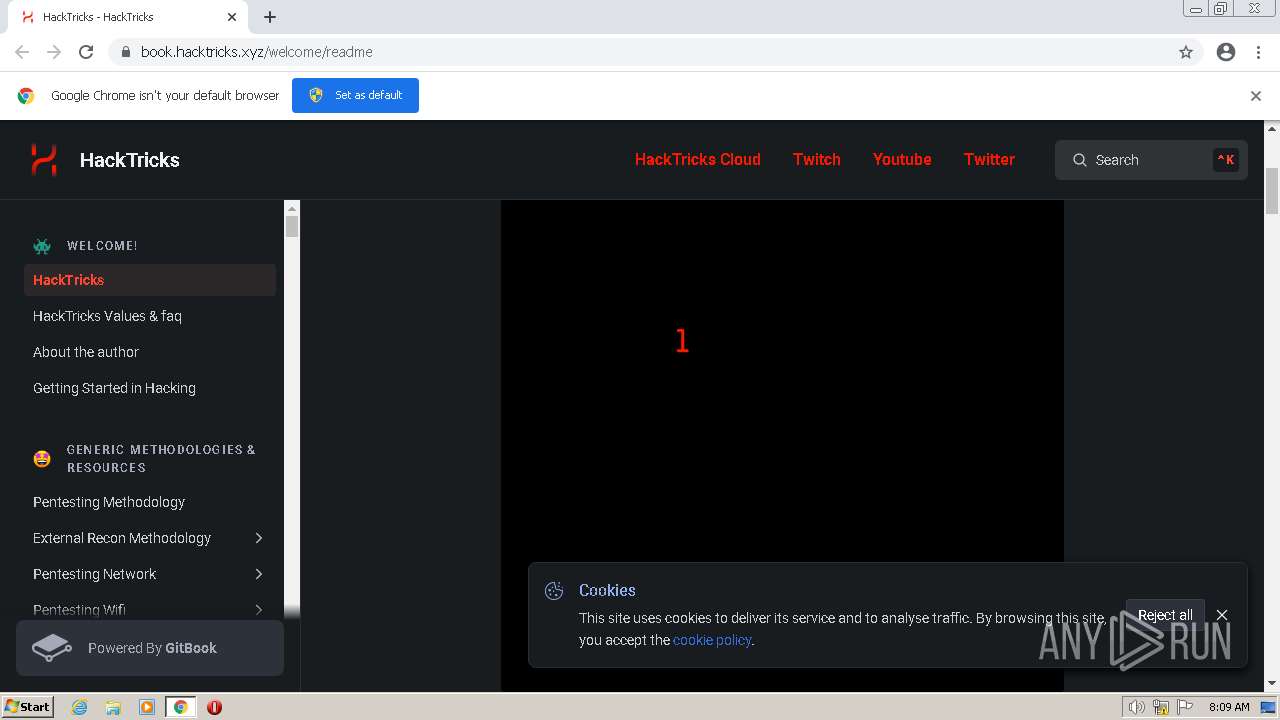
Task: Launch Internet Explorer from taskbar
Action: 80,707
